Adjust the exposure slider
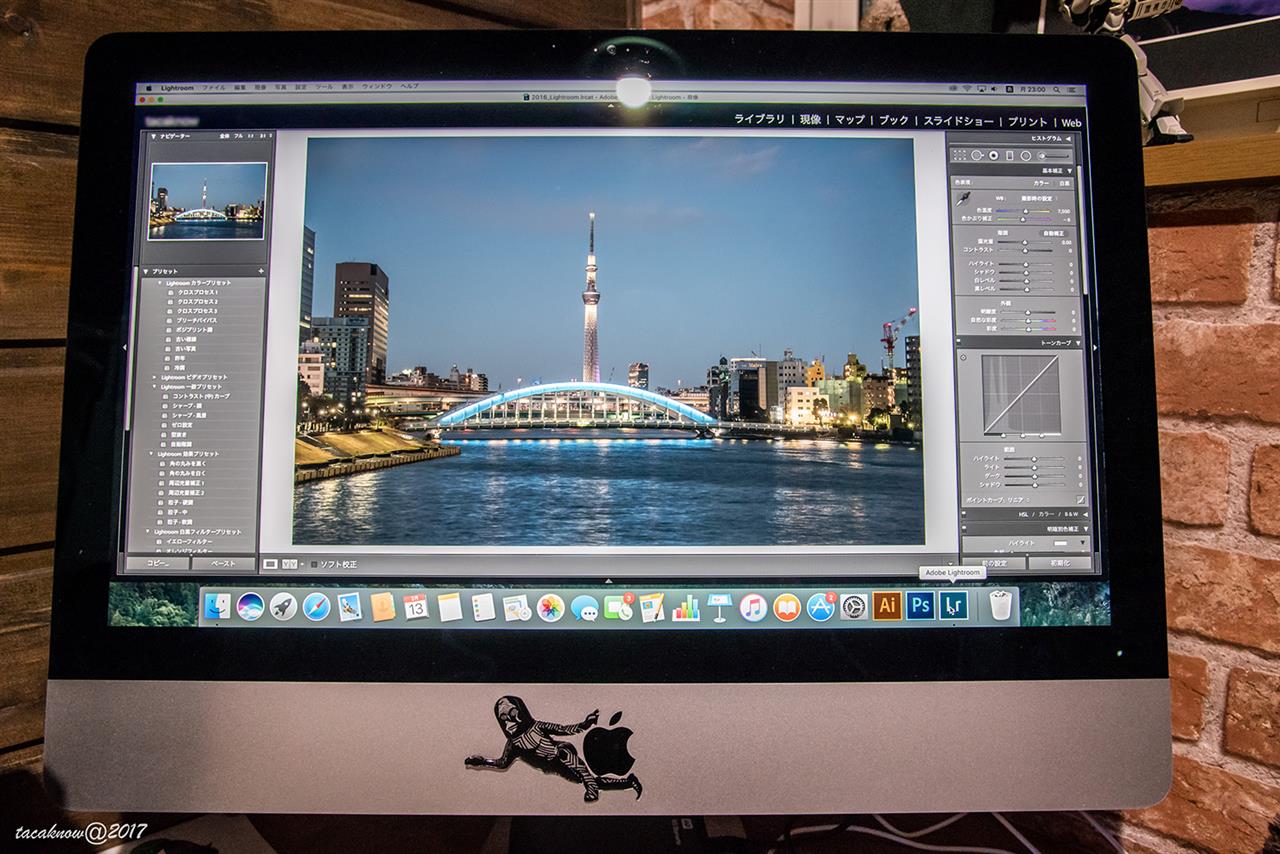Image resolution: width=1280 pixels, height=854 pixels. point(1024,242)
